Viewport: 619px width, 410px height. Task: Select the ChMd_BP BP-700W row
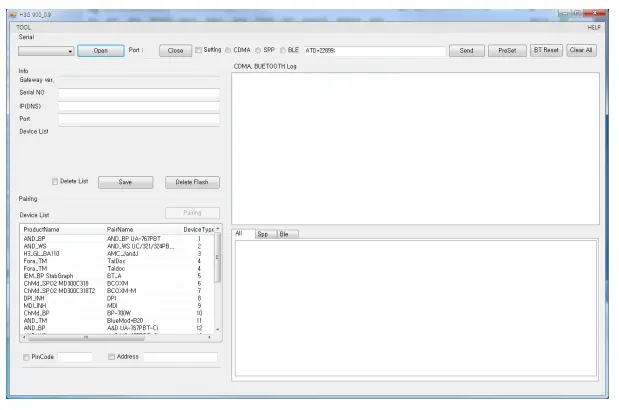[x=117, y=313]
